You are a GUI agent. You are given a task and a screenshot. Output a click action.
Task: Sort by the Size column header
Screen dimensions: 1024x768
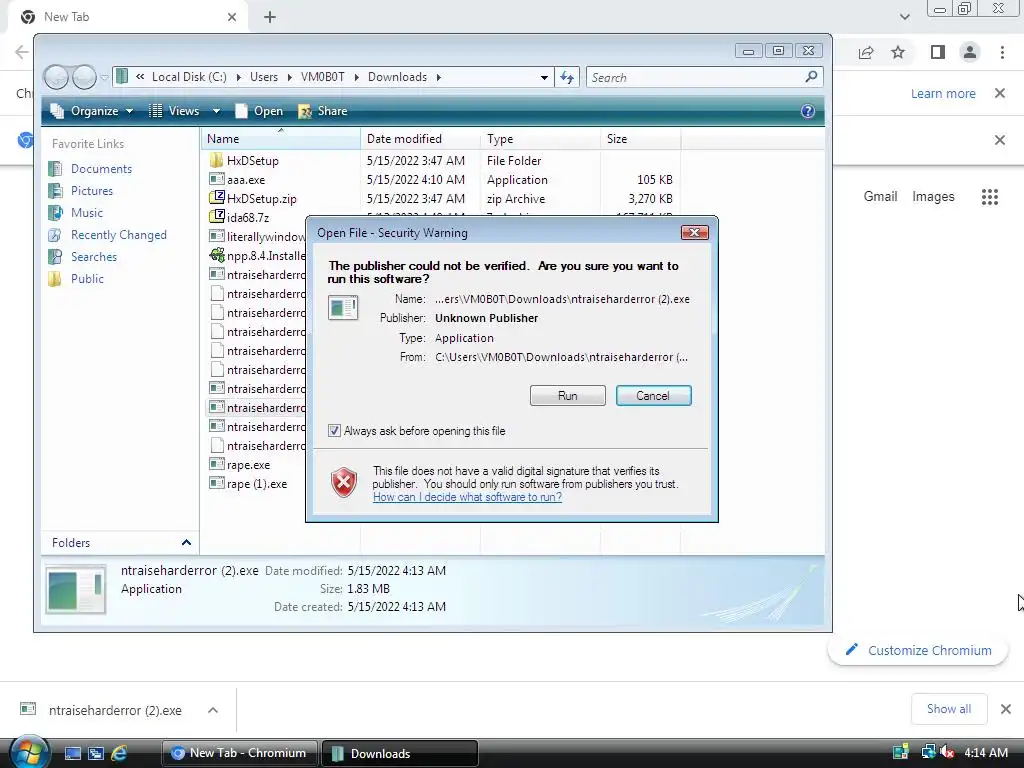coord(640,138)
